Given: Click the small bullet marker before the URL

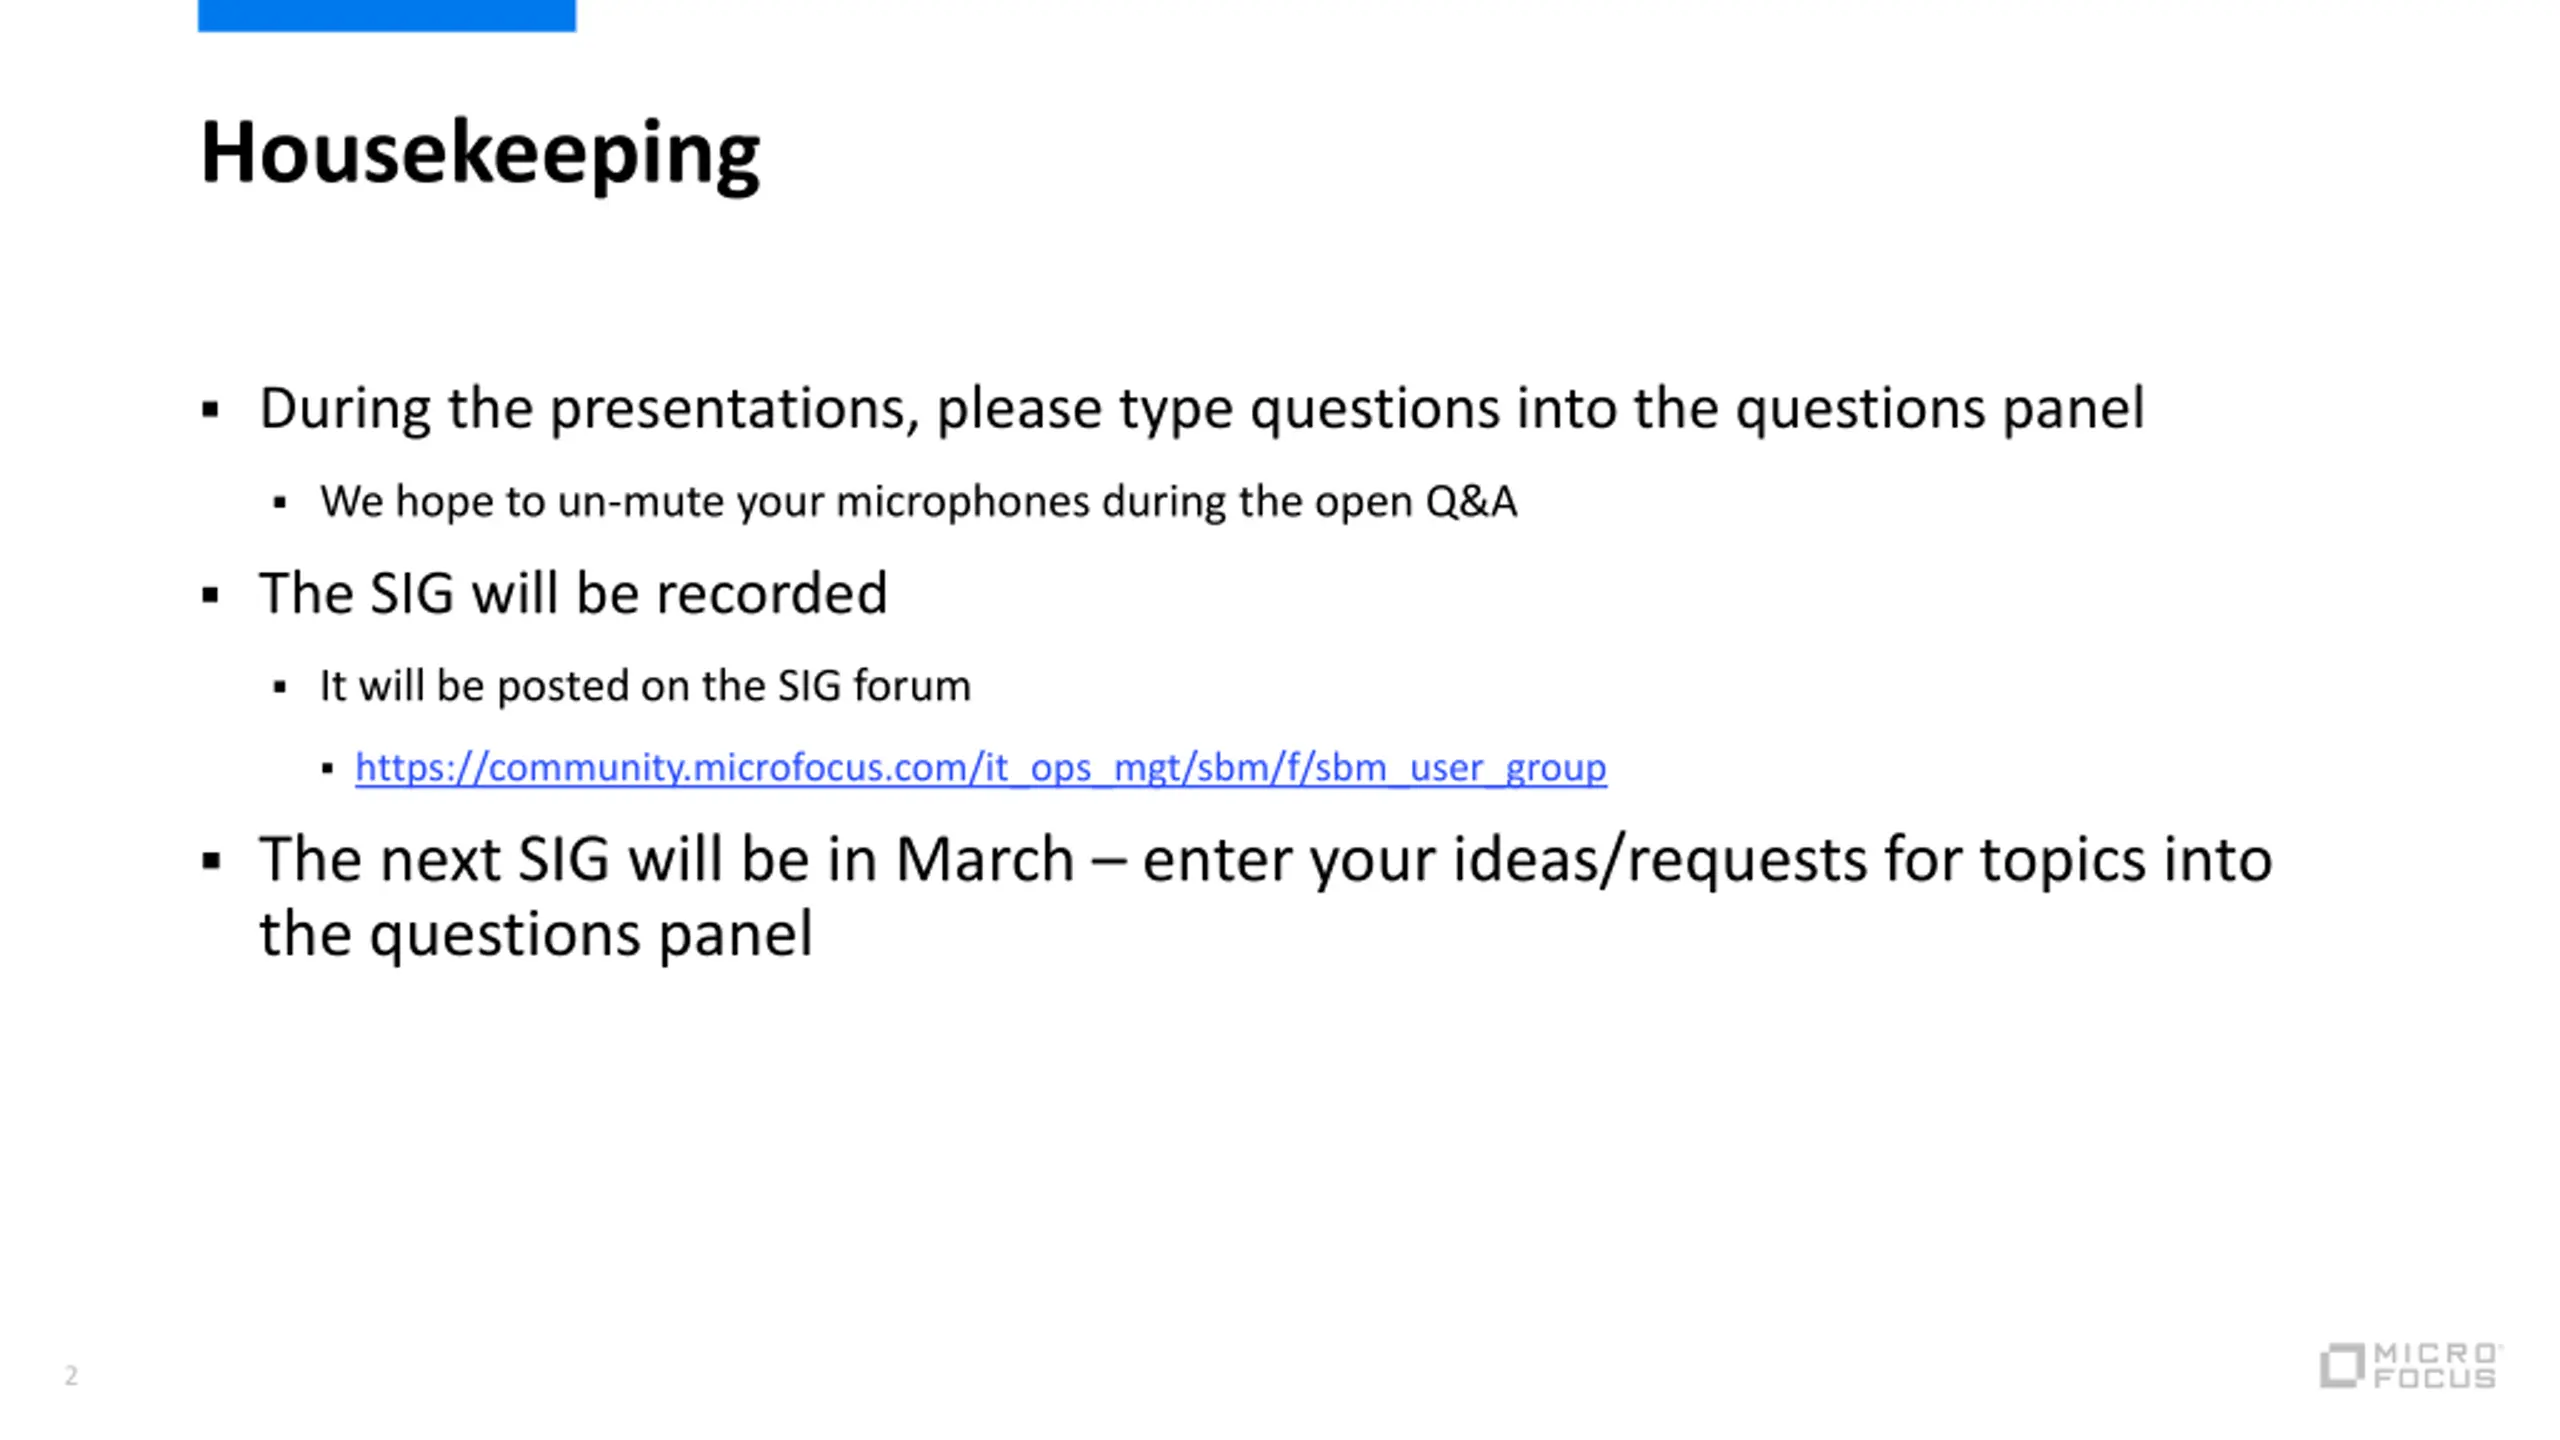Looking at the screenshot, I should [327, 768].
